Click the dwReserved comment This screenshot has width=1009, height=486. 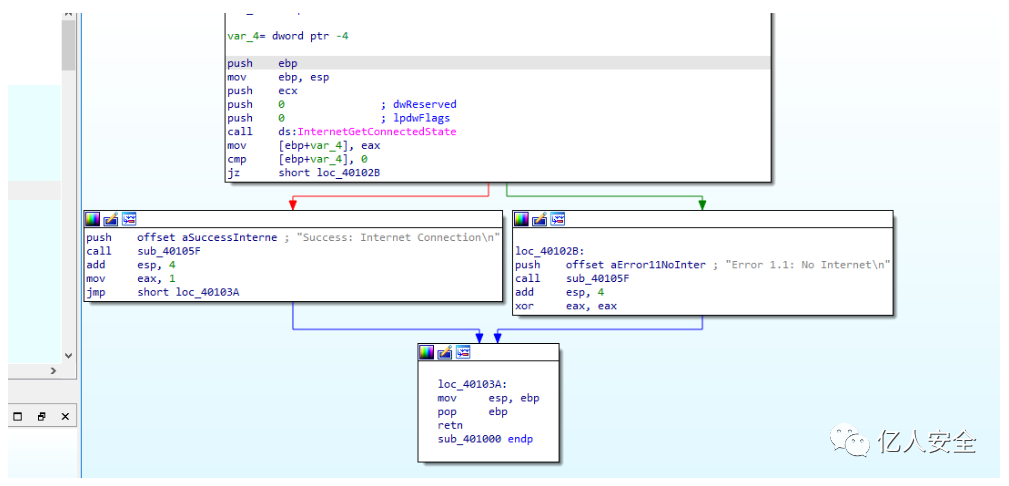coord(419,104)
